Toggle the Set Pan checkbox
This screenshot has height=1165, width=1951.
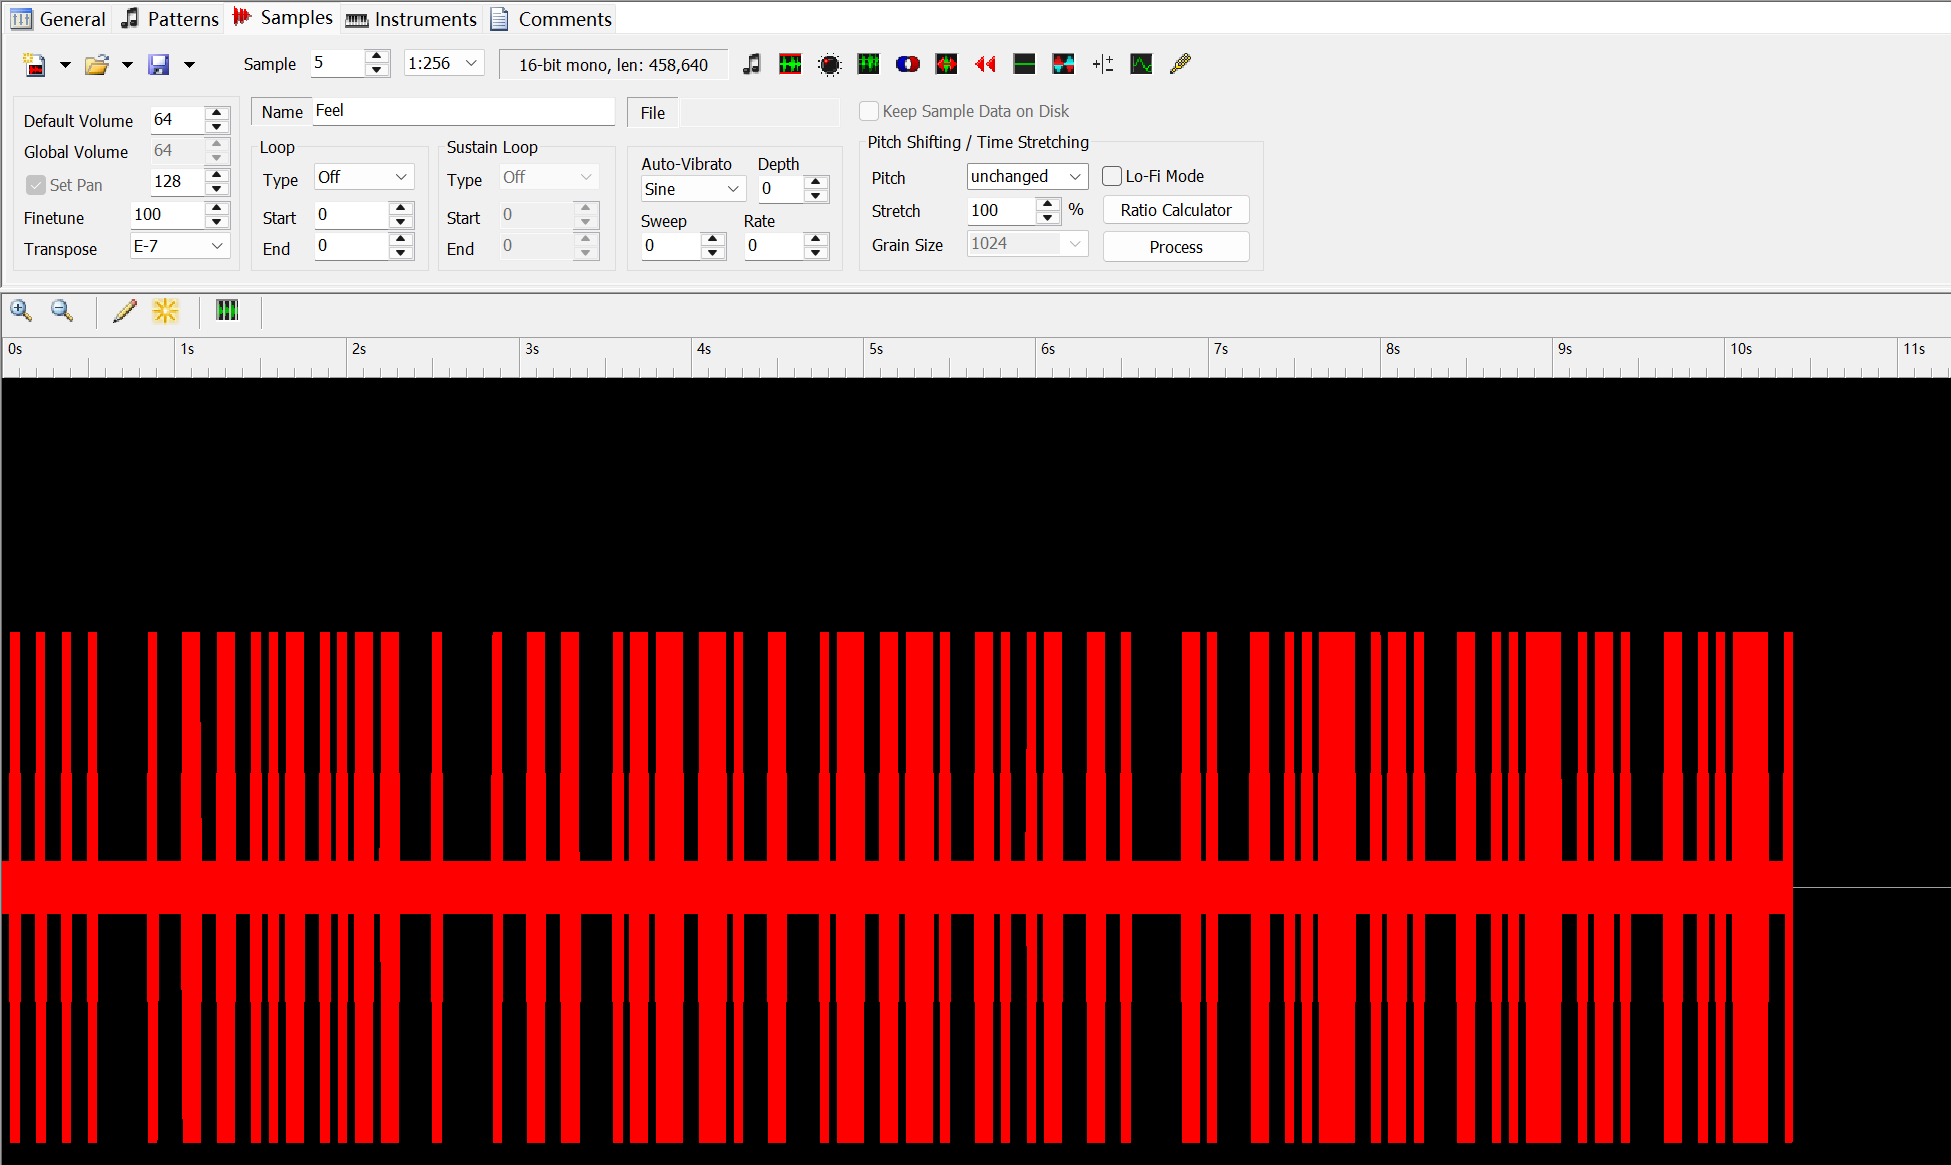36,185
